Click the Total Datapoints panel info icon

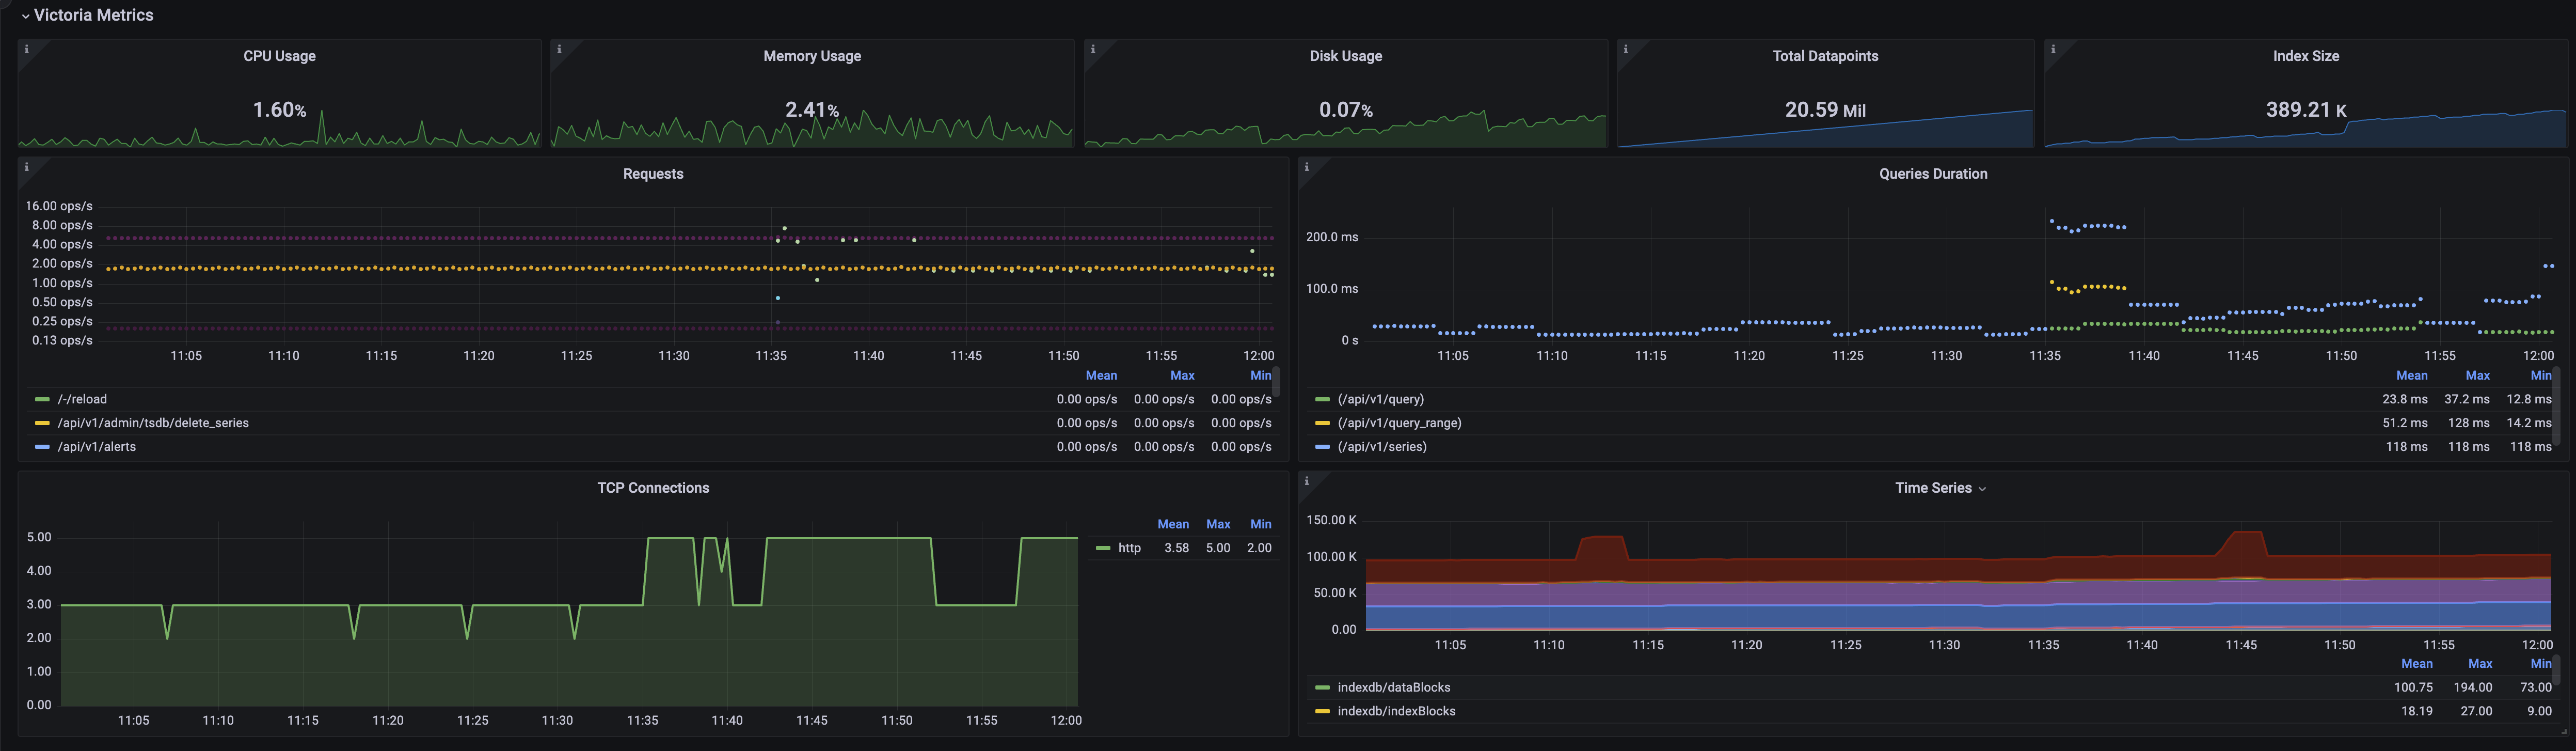coord(1625,49)
